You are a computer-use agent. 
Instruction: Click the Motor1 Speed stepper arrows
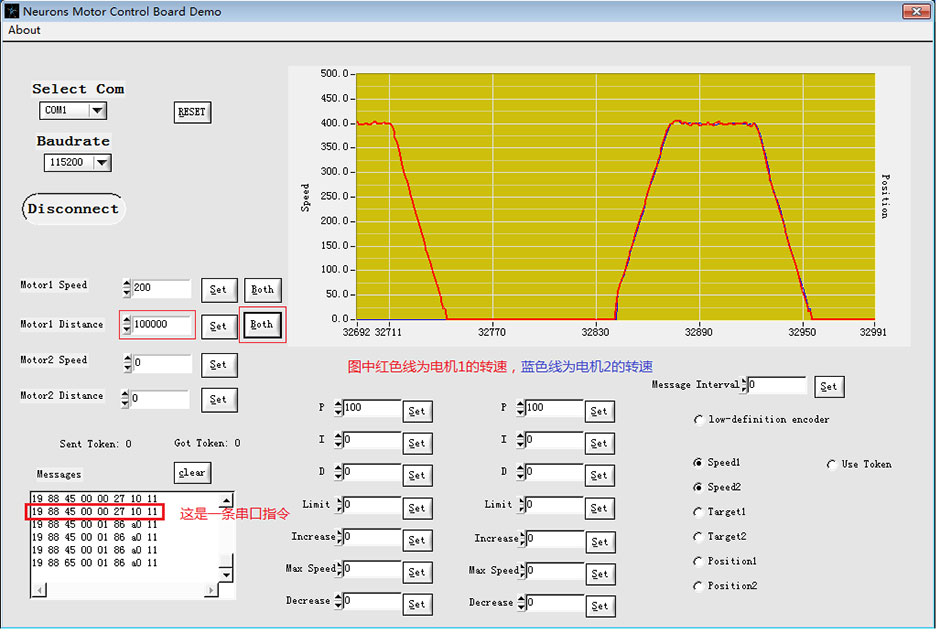coord(126,288)
